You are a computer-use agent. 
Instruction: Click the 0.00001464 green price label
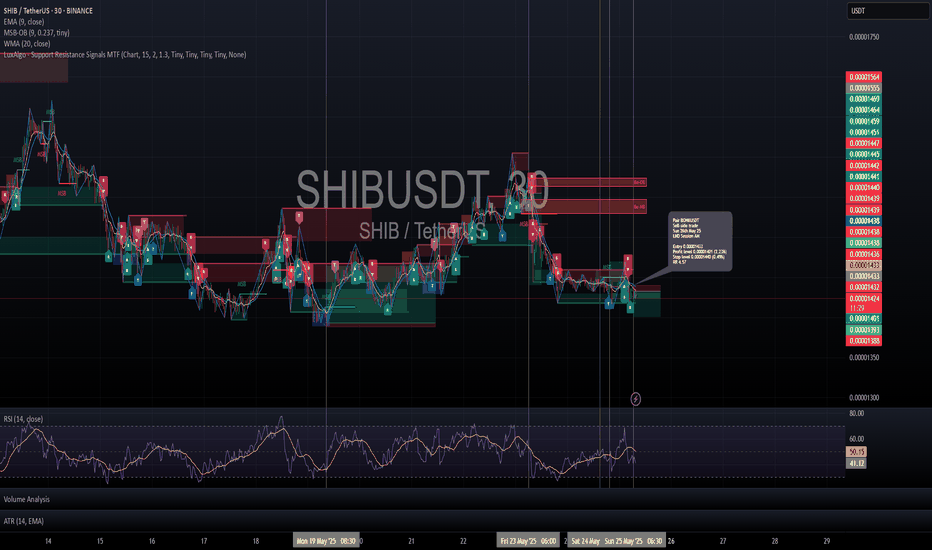864,110
